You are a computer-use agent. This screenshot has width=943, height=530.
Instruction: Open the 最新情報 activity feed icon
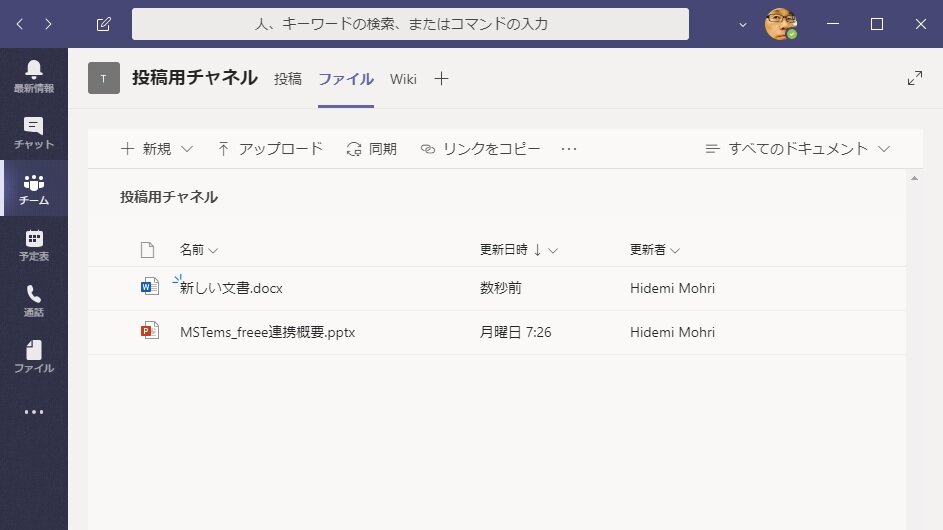(x=34, y=76)
